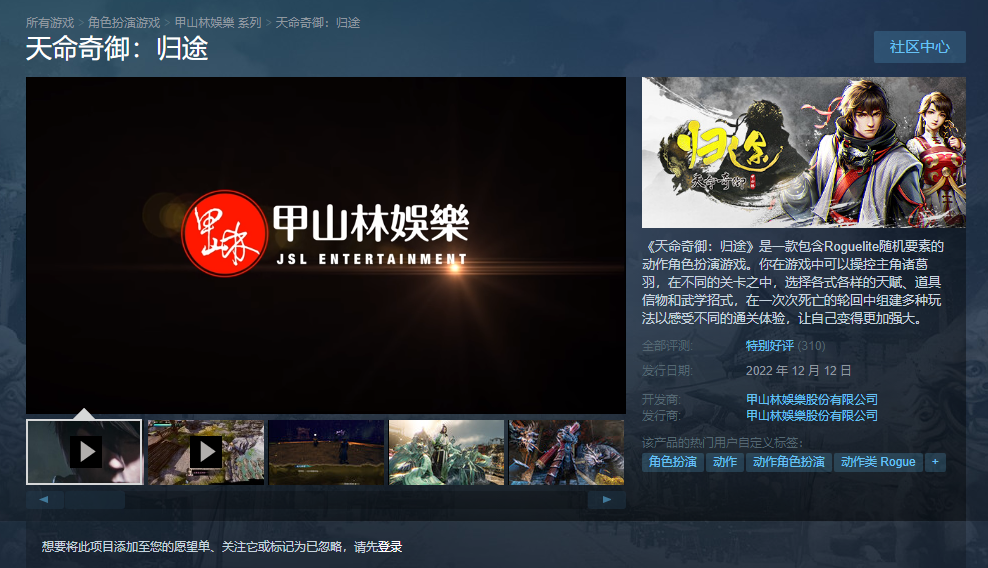Image resolution: width=988 pixels, height=568 pixels.
Task: Click the 登录 login link
Action: (x=390, y=547)
